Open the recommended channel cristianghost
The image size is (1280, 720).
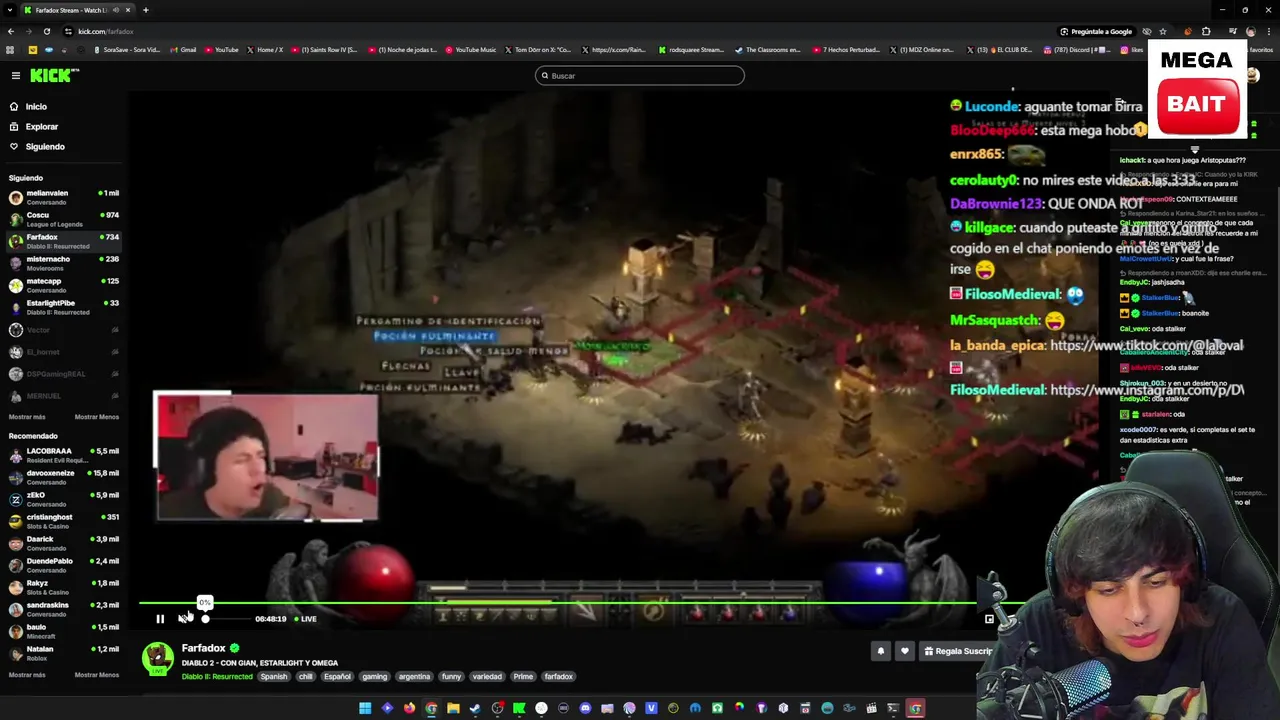(64, 521)
